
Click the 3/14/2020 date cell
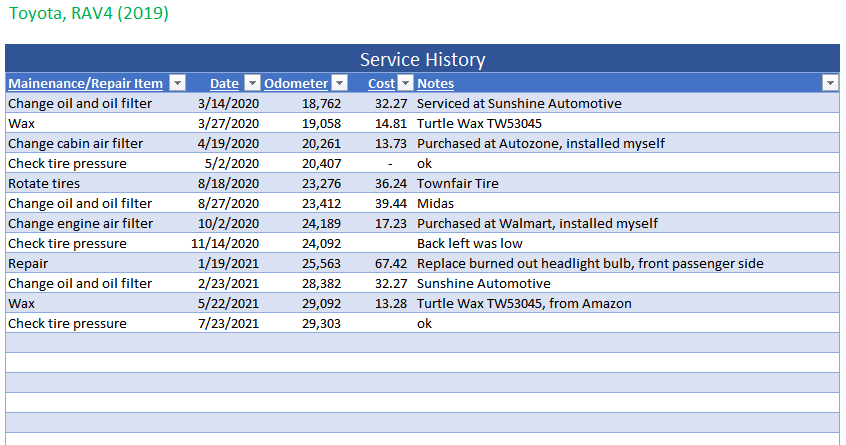click(229, 103)
